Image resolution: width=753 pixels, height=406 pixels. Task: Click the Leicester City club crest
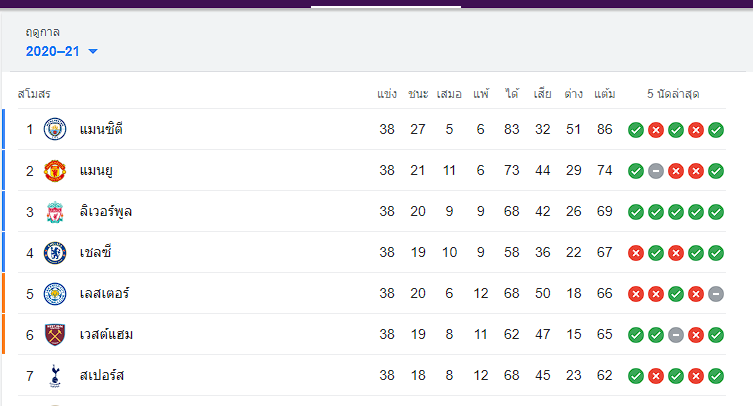click(55, 294)
